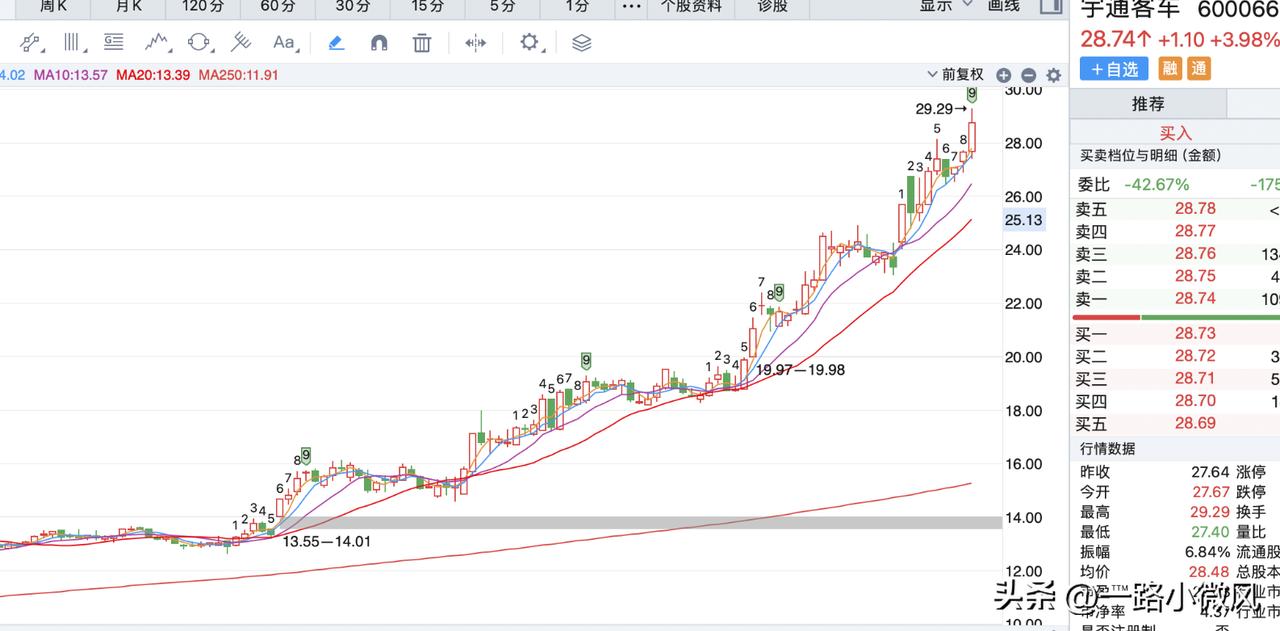This screenshot has height=631, width=1280.
Task: Open chart settings gear near 前复权
Action: click(1053, 75)
